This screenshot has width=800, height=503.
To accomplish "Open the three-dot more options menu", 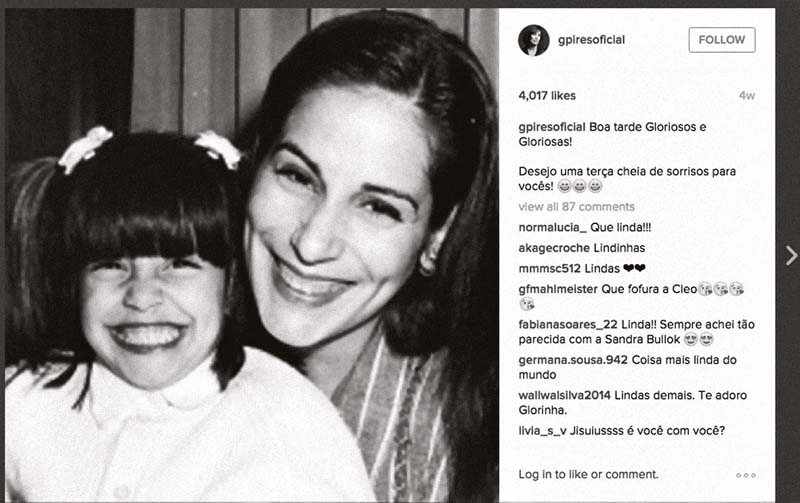I will click(745, 475).
